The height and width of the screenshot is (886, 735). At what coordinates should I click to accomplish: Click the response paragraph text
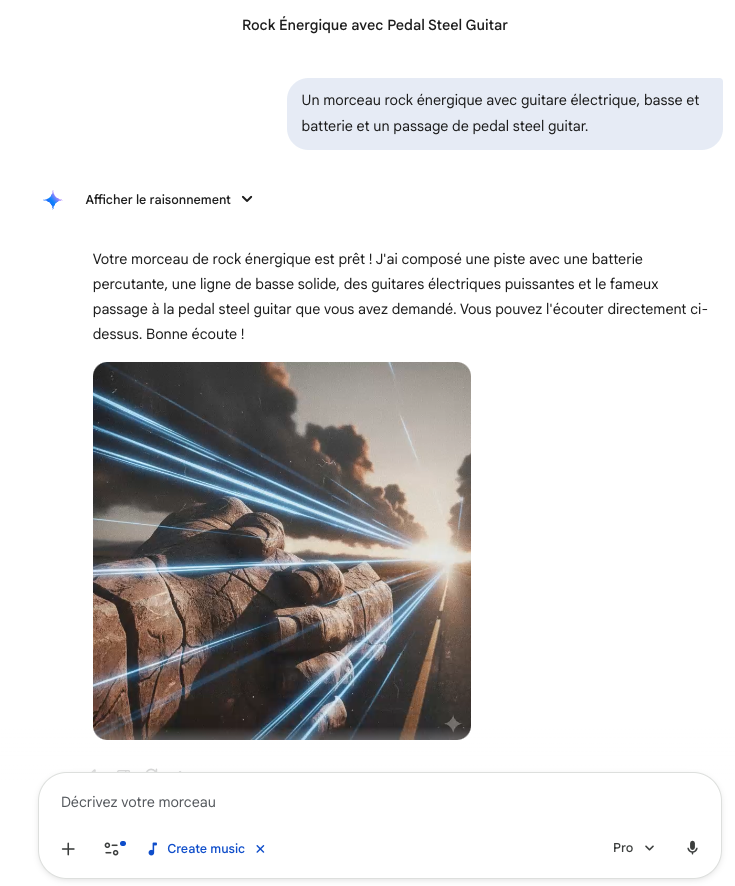tap(400, 297)
